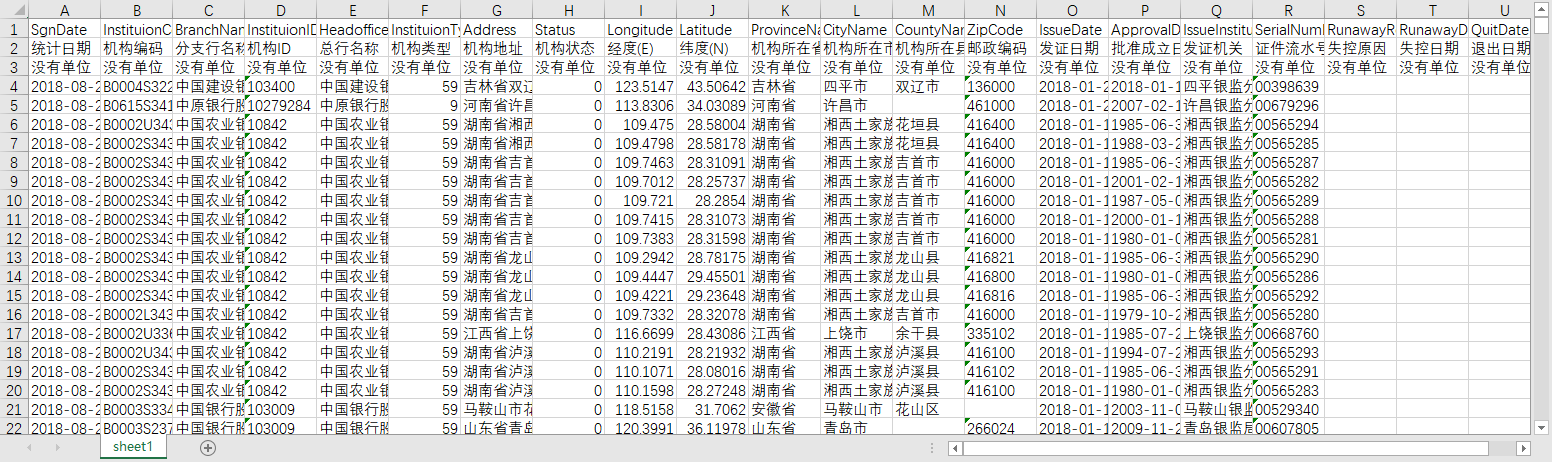The height and width of the screenshot is (462, 1552).
Task: Select longitude cell 113.8306
Action: pyautogui.click(x=640, y=106)
